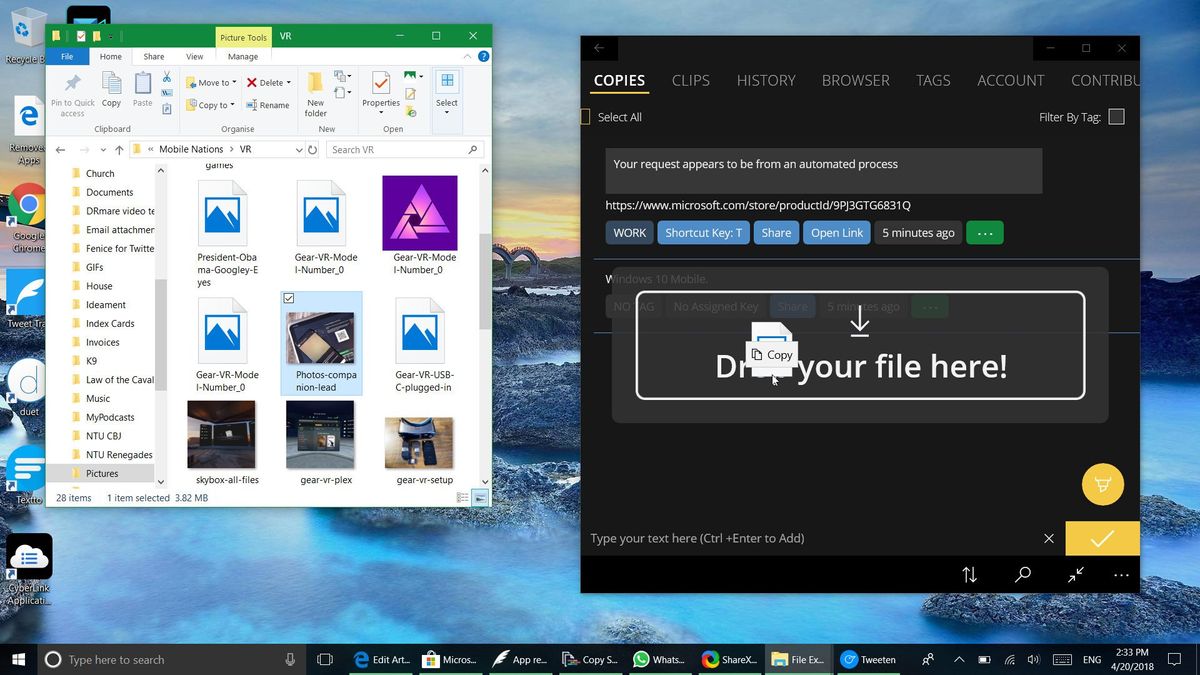This screenshot has width=1200, height=675.
Task: Uncheck the Photos-companion-lead thumbnail checkbox
Action: [290, 298]
